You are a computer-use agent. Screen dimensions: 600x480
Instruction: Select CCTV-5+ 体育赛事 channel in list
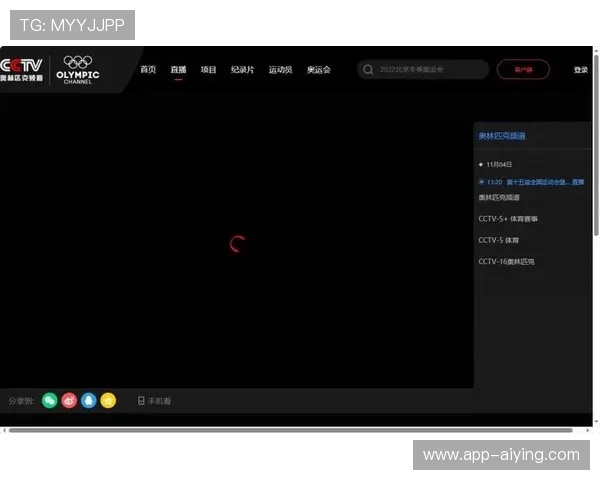508,219
